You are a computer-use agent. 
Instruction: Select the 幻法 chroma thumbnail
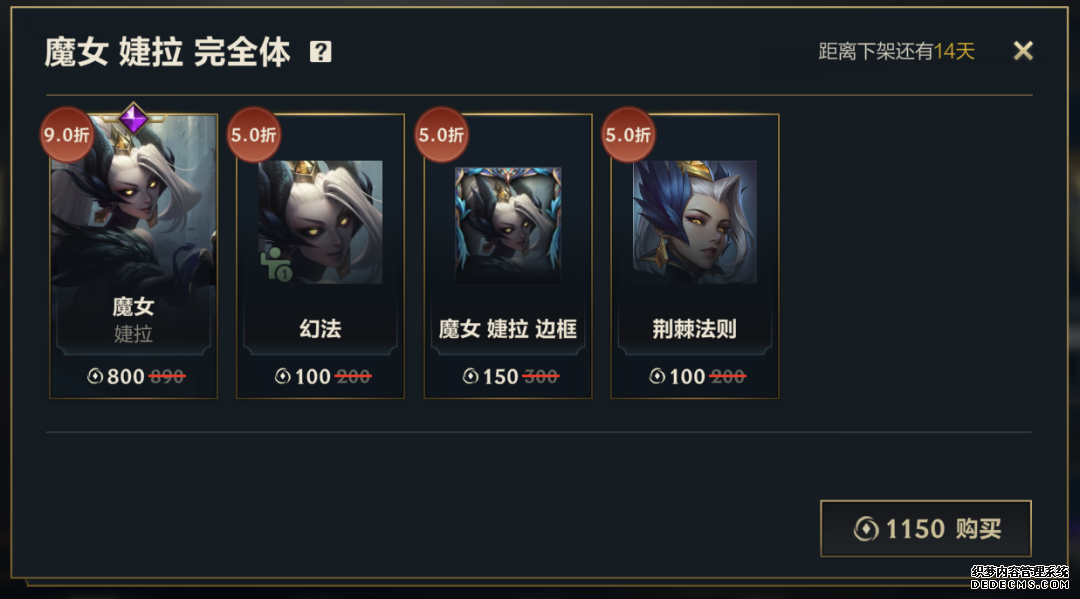pyautogui.click(x=320, y=222)
